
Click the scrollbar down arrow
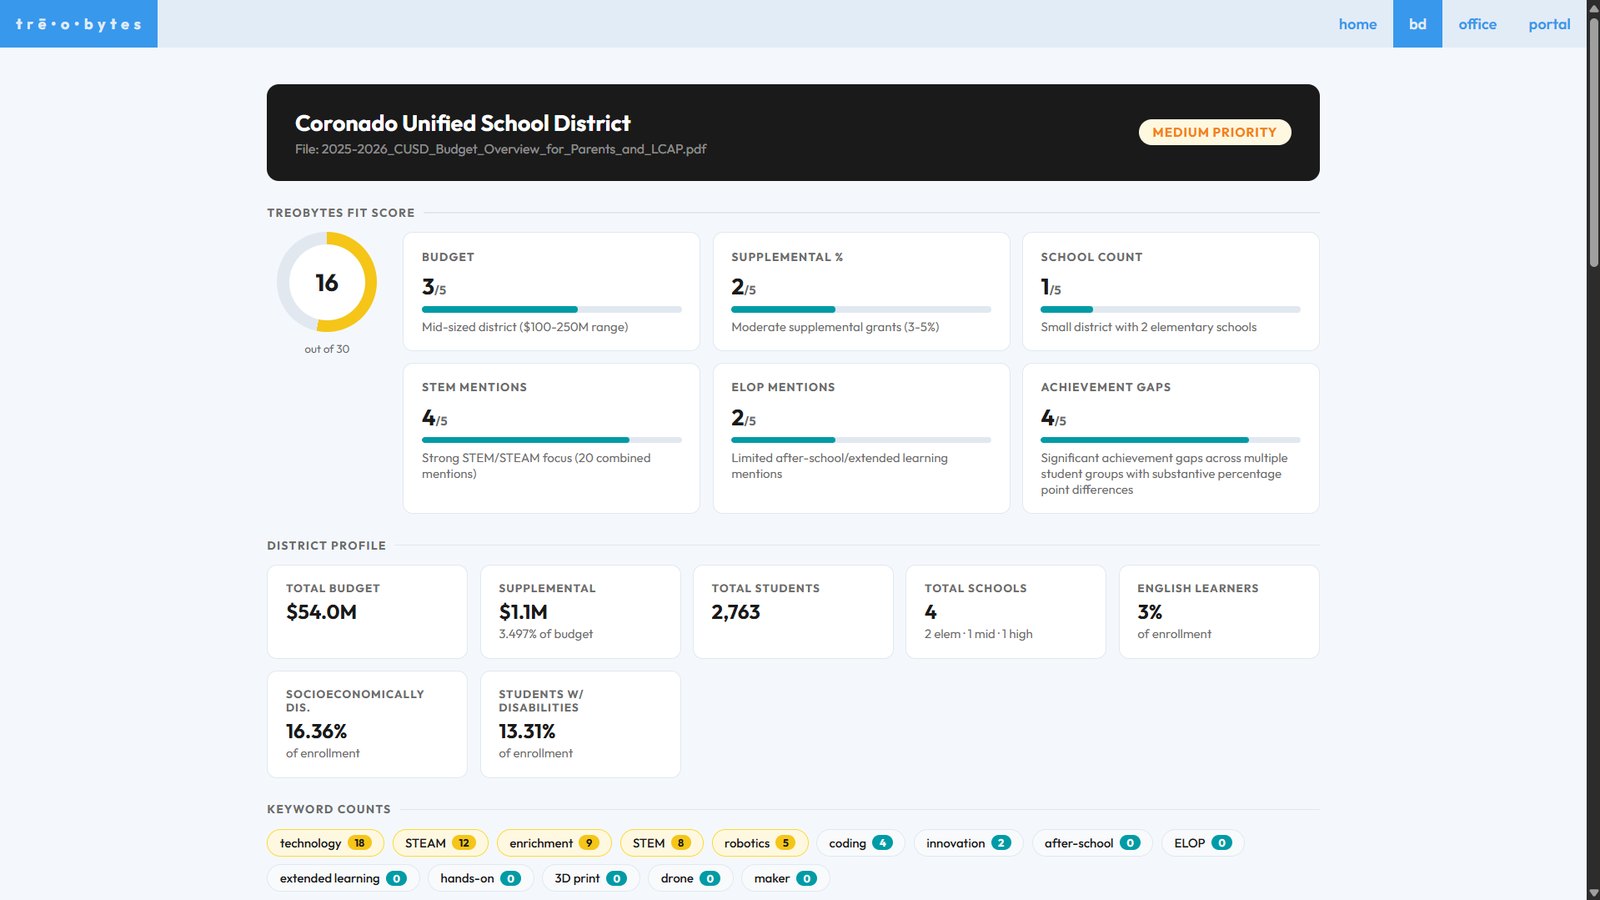point(1593,892)
